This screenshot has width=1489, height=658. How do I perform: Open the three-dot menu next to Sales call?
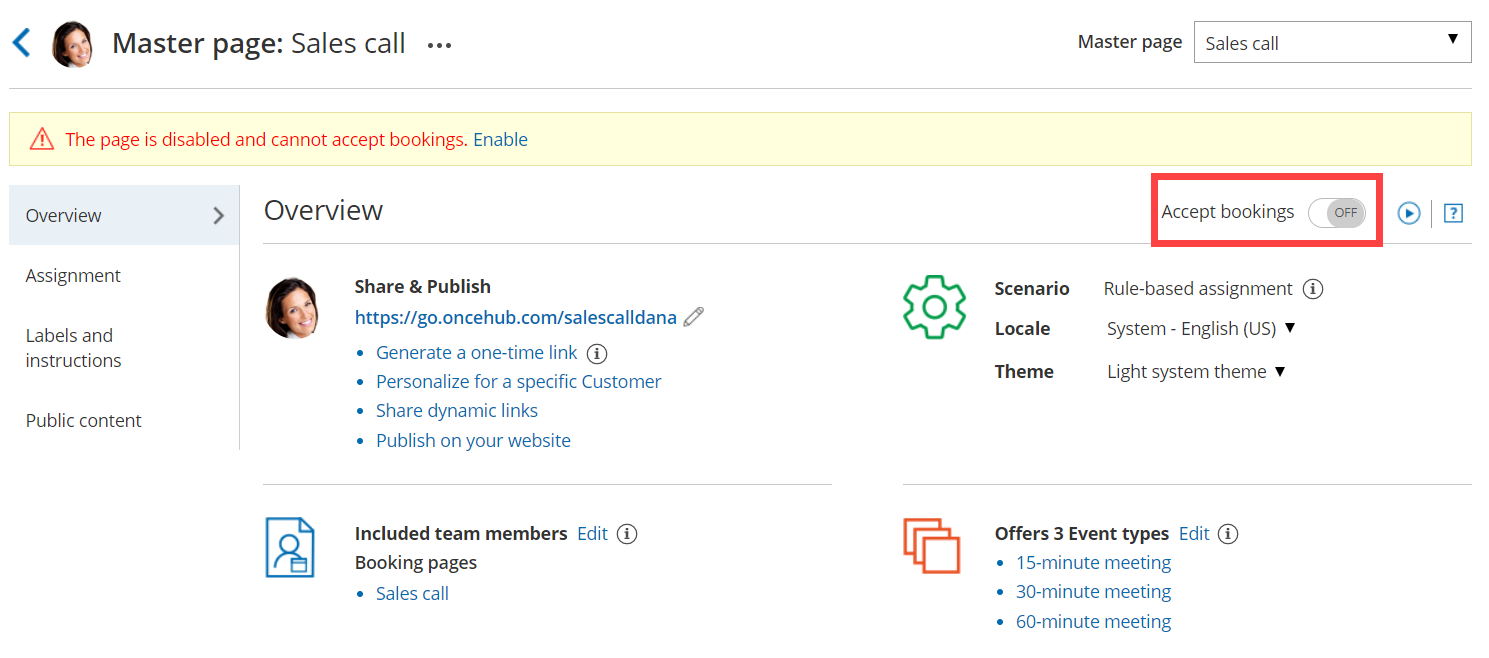[x=439, y=45]
